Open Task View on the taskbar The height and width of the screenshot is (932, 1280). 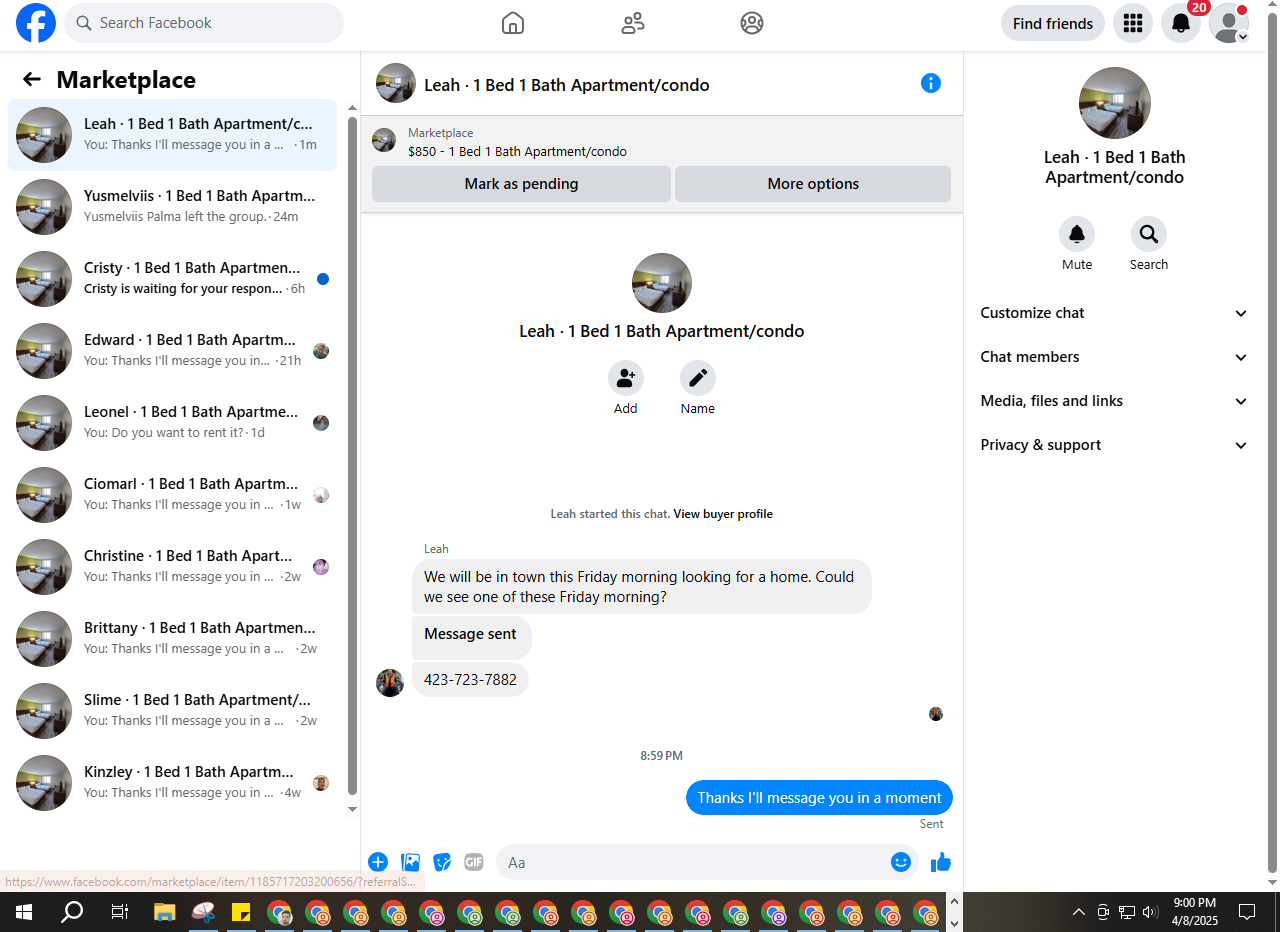119,912
